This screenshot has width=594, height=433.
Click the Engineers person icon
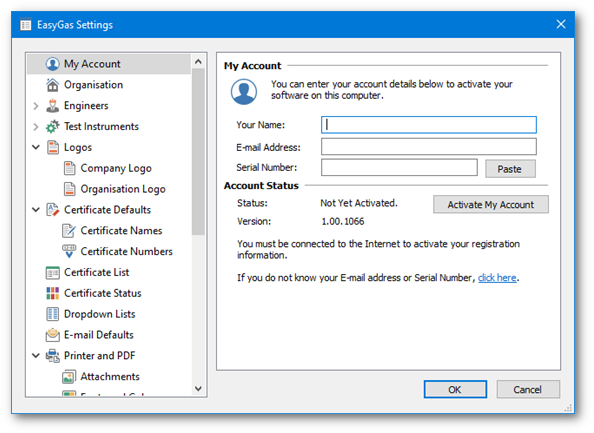pos(53,106)
